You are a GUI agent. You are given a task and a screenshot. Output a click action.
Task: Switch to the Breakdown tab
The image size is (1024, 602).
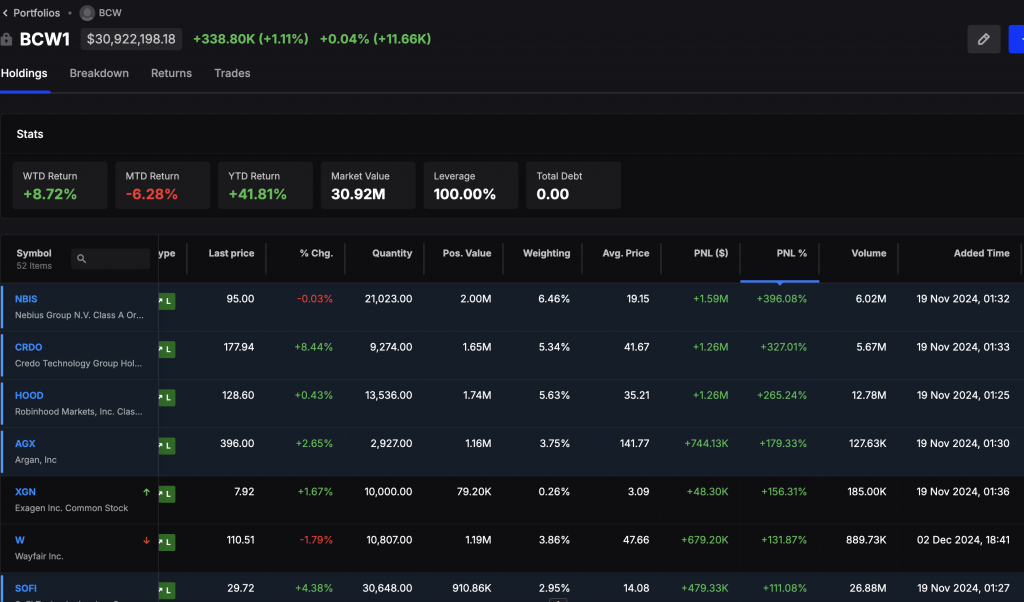click(99, 73)
